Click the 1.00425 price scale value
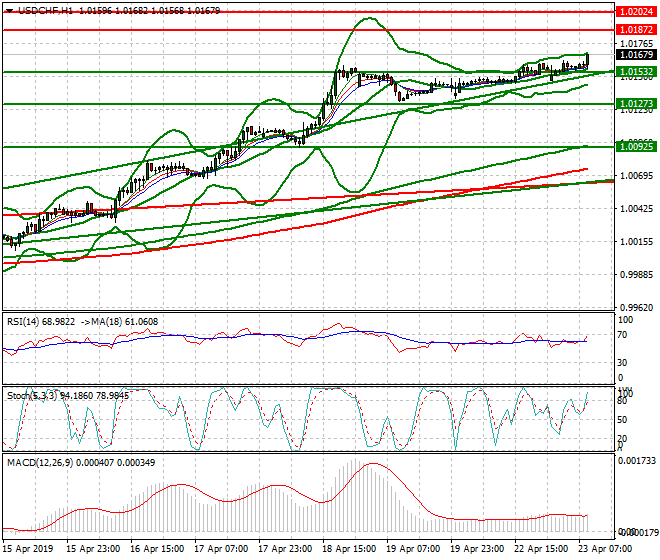Image resolution: width=660 pixels, height=560 pixels. click(x=637, y=208)
